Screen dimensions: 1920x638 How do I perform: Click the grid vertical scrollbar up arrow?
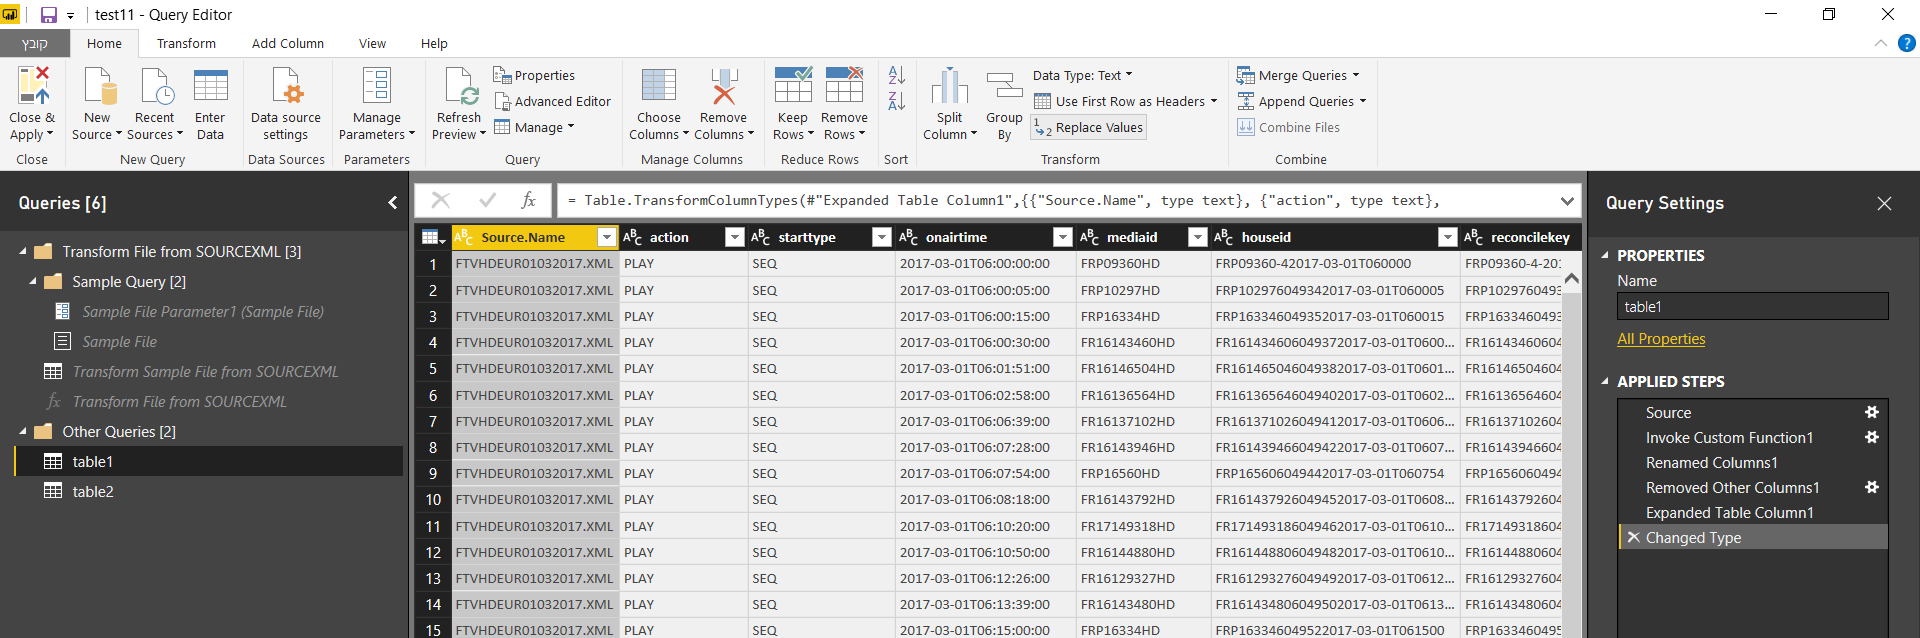tap(1571, 279)
